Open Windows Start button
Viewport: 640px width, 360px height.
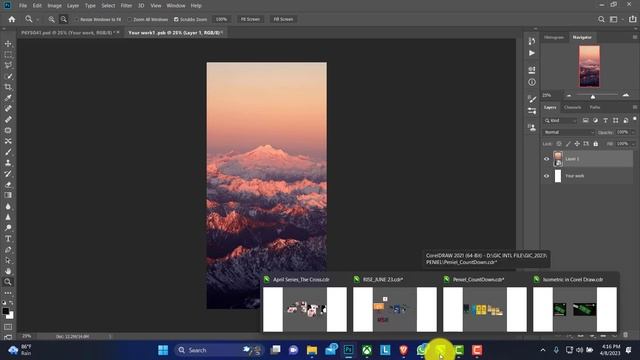[x=163, y=350]
